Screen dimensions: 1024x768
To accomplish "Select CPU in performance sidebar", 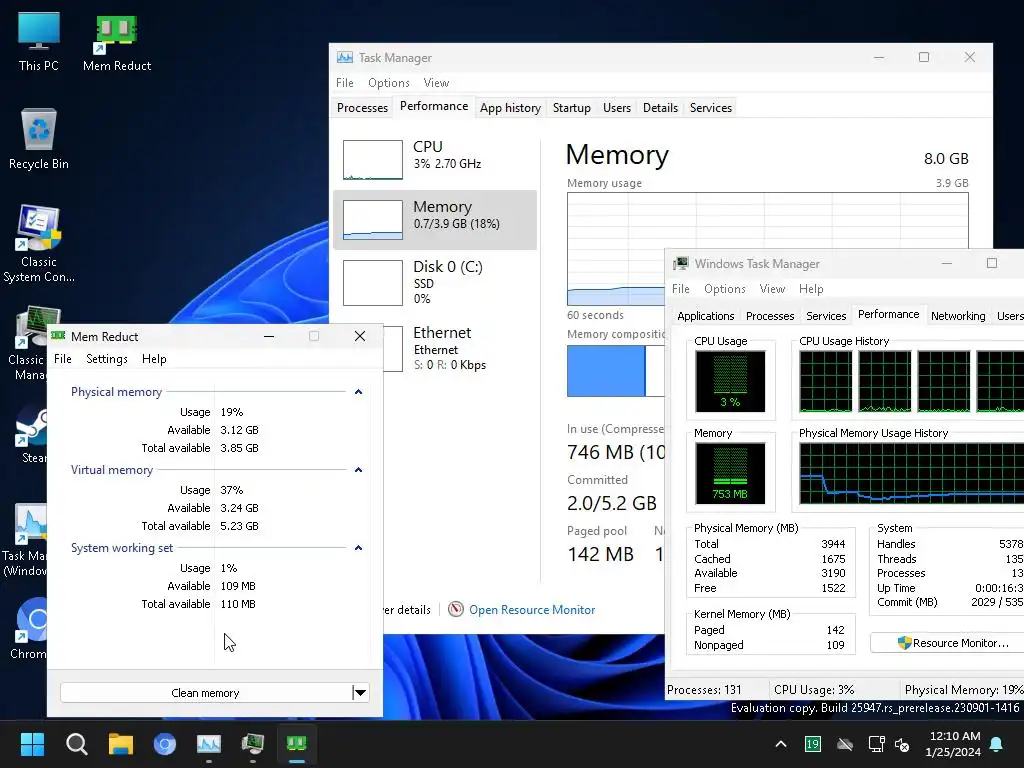I will click(x=435, y=159).
